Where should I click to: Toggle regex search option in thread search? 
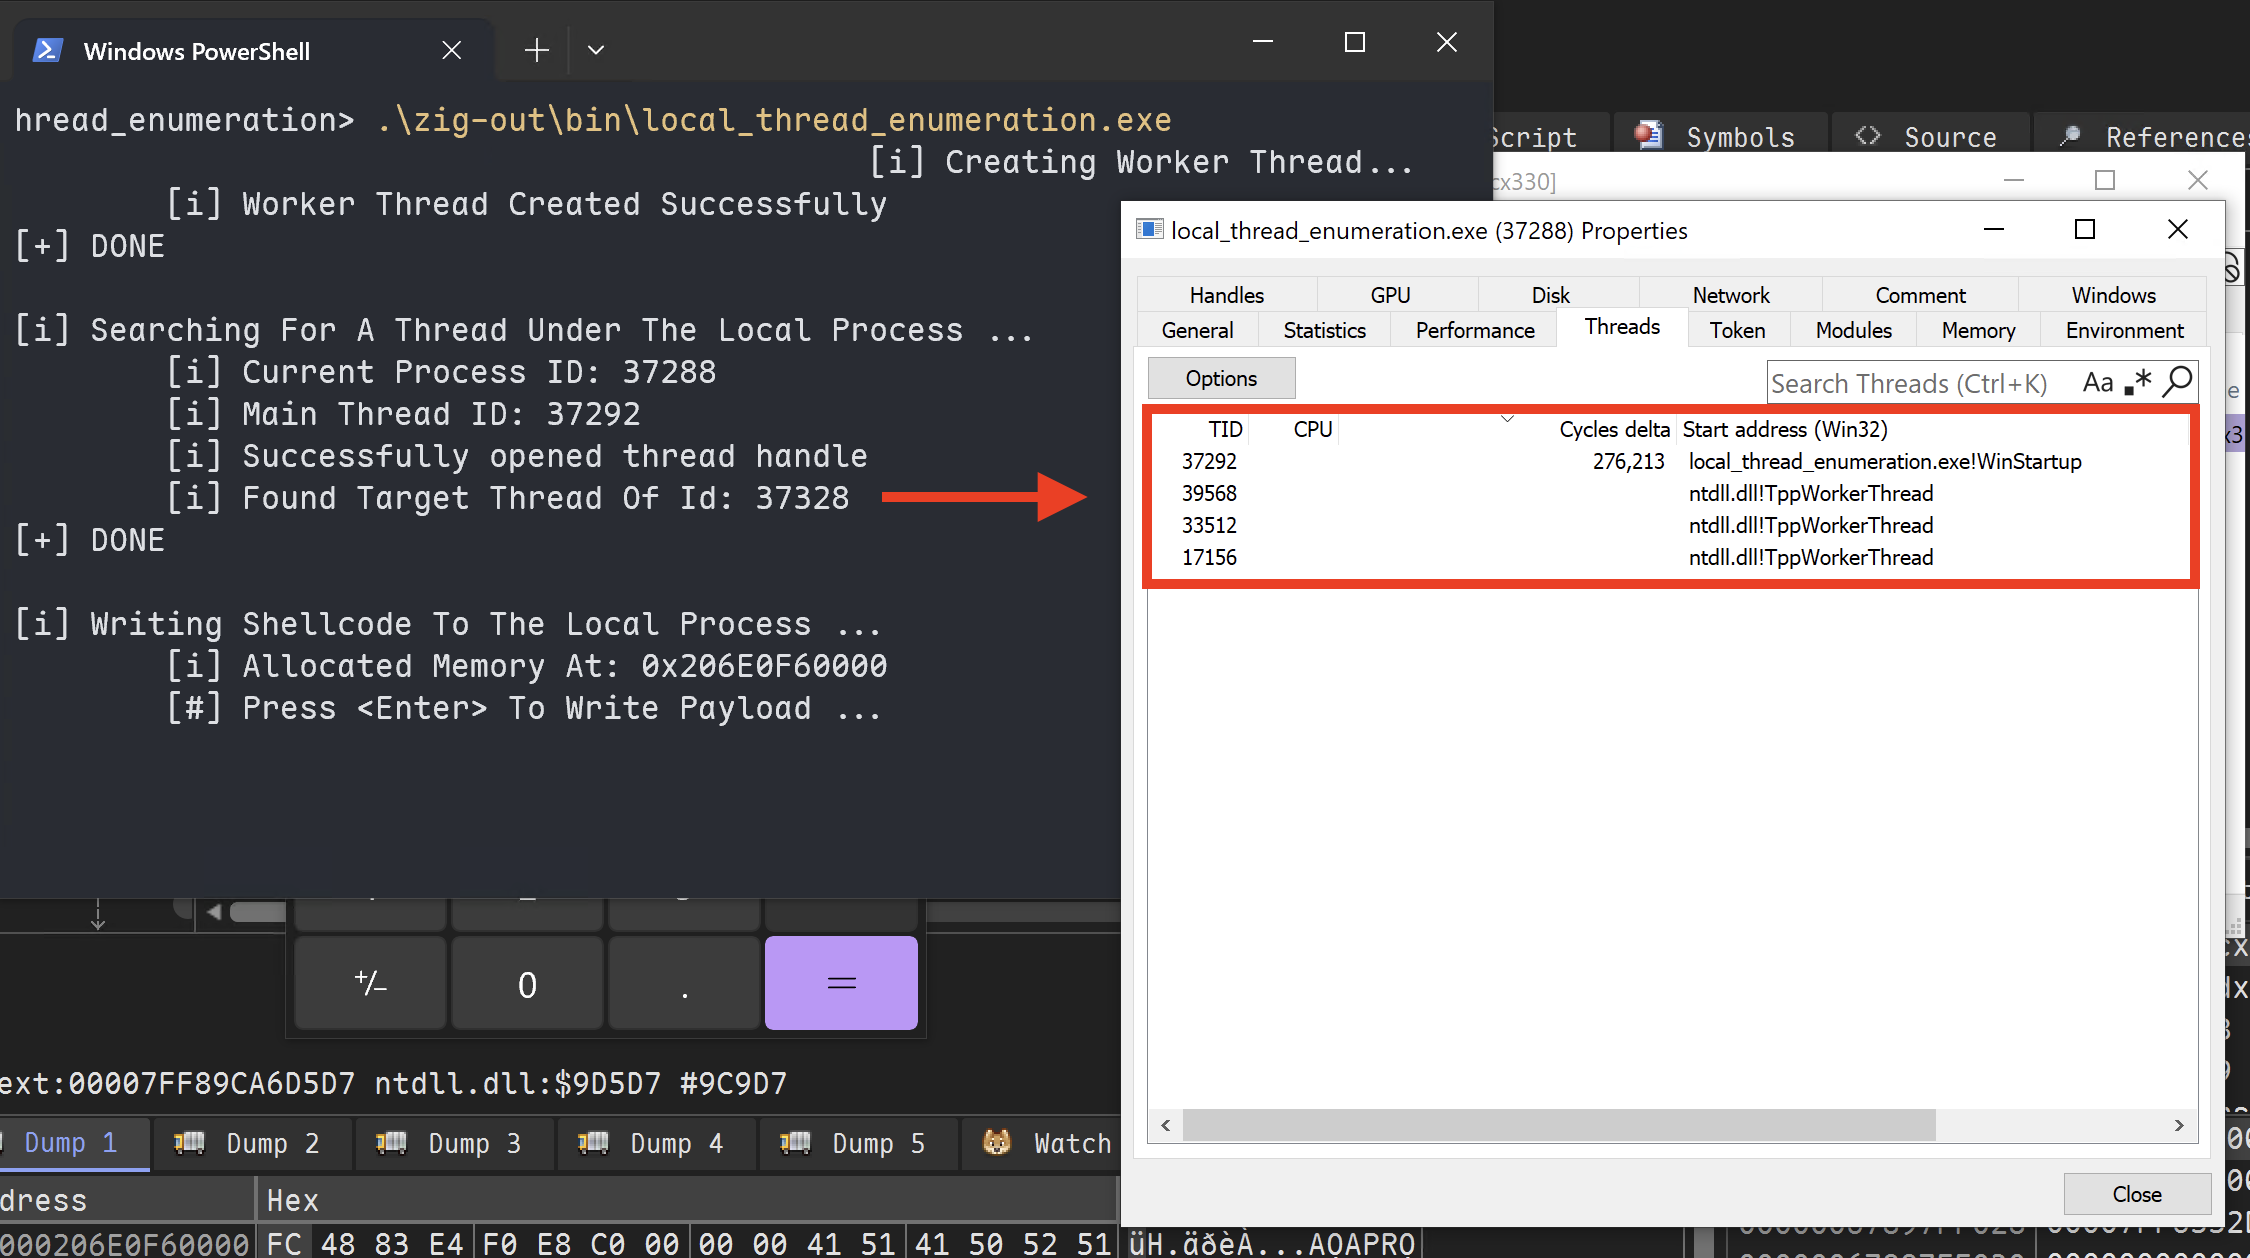[2138, 383]
